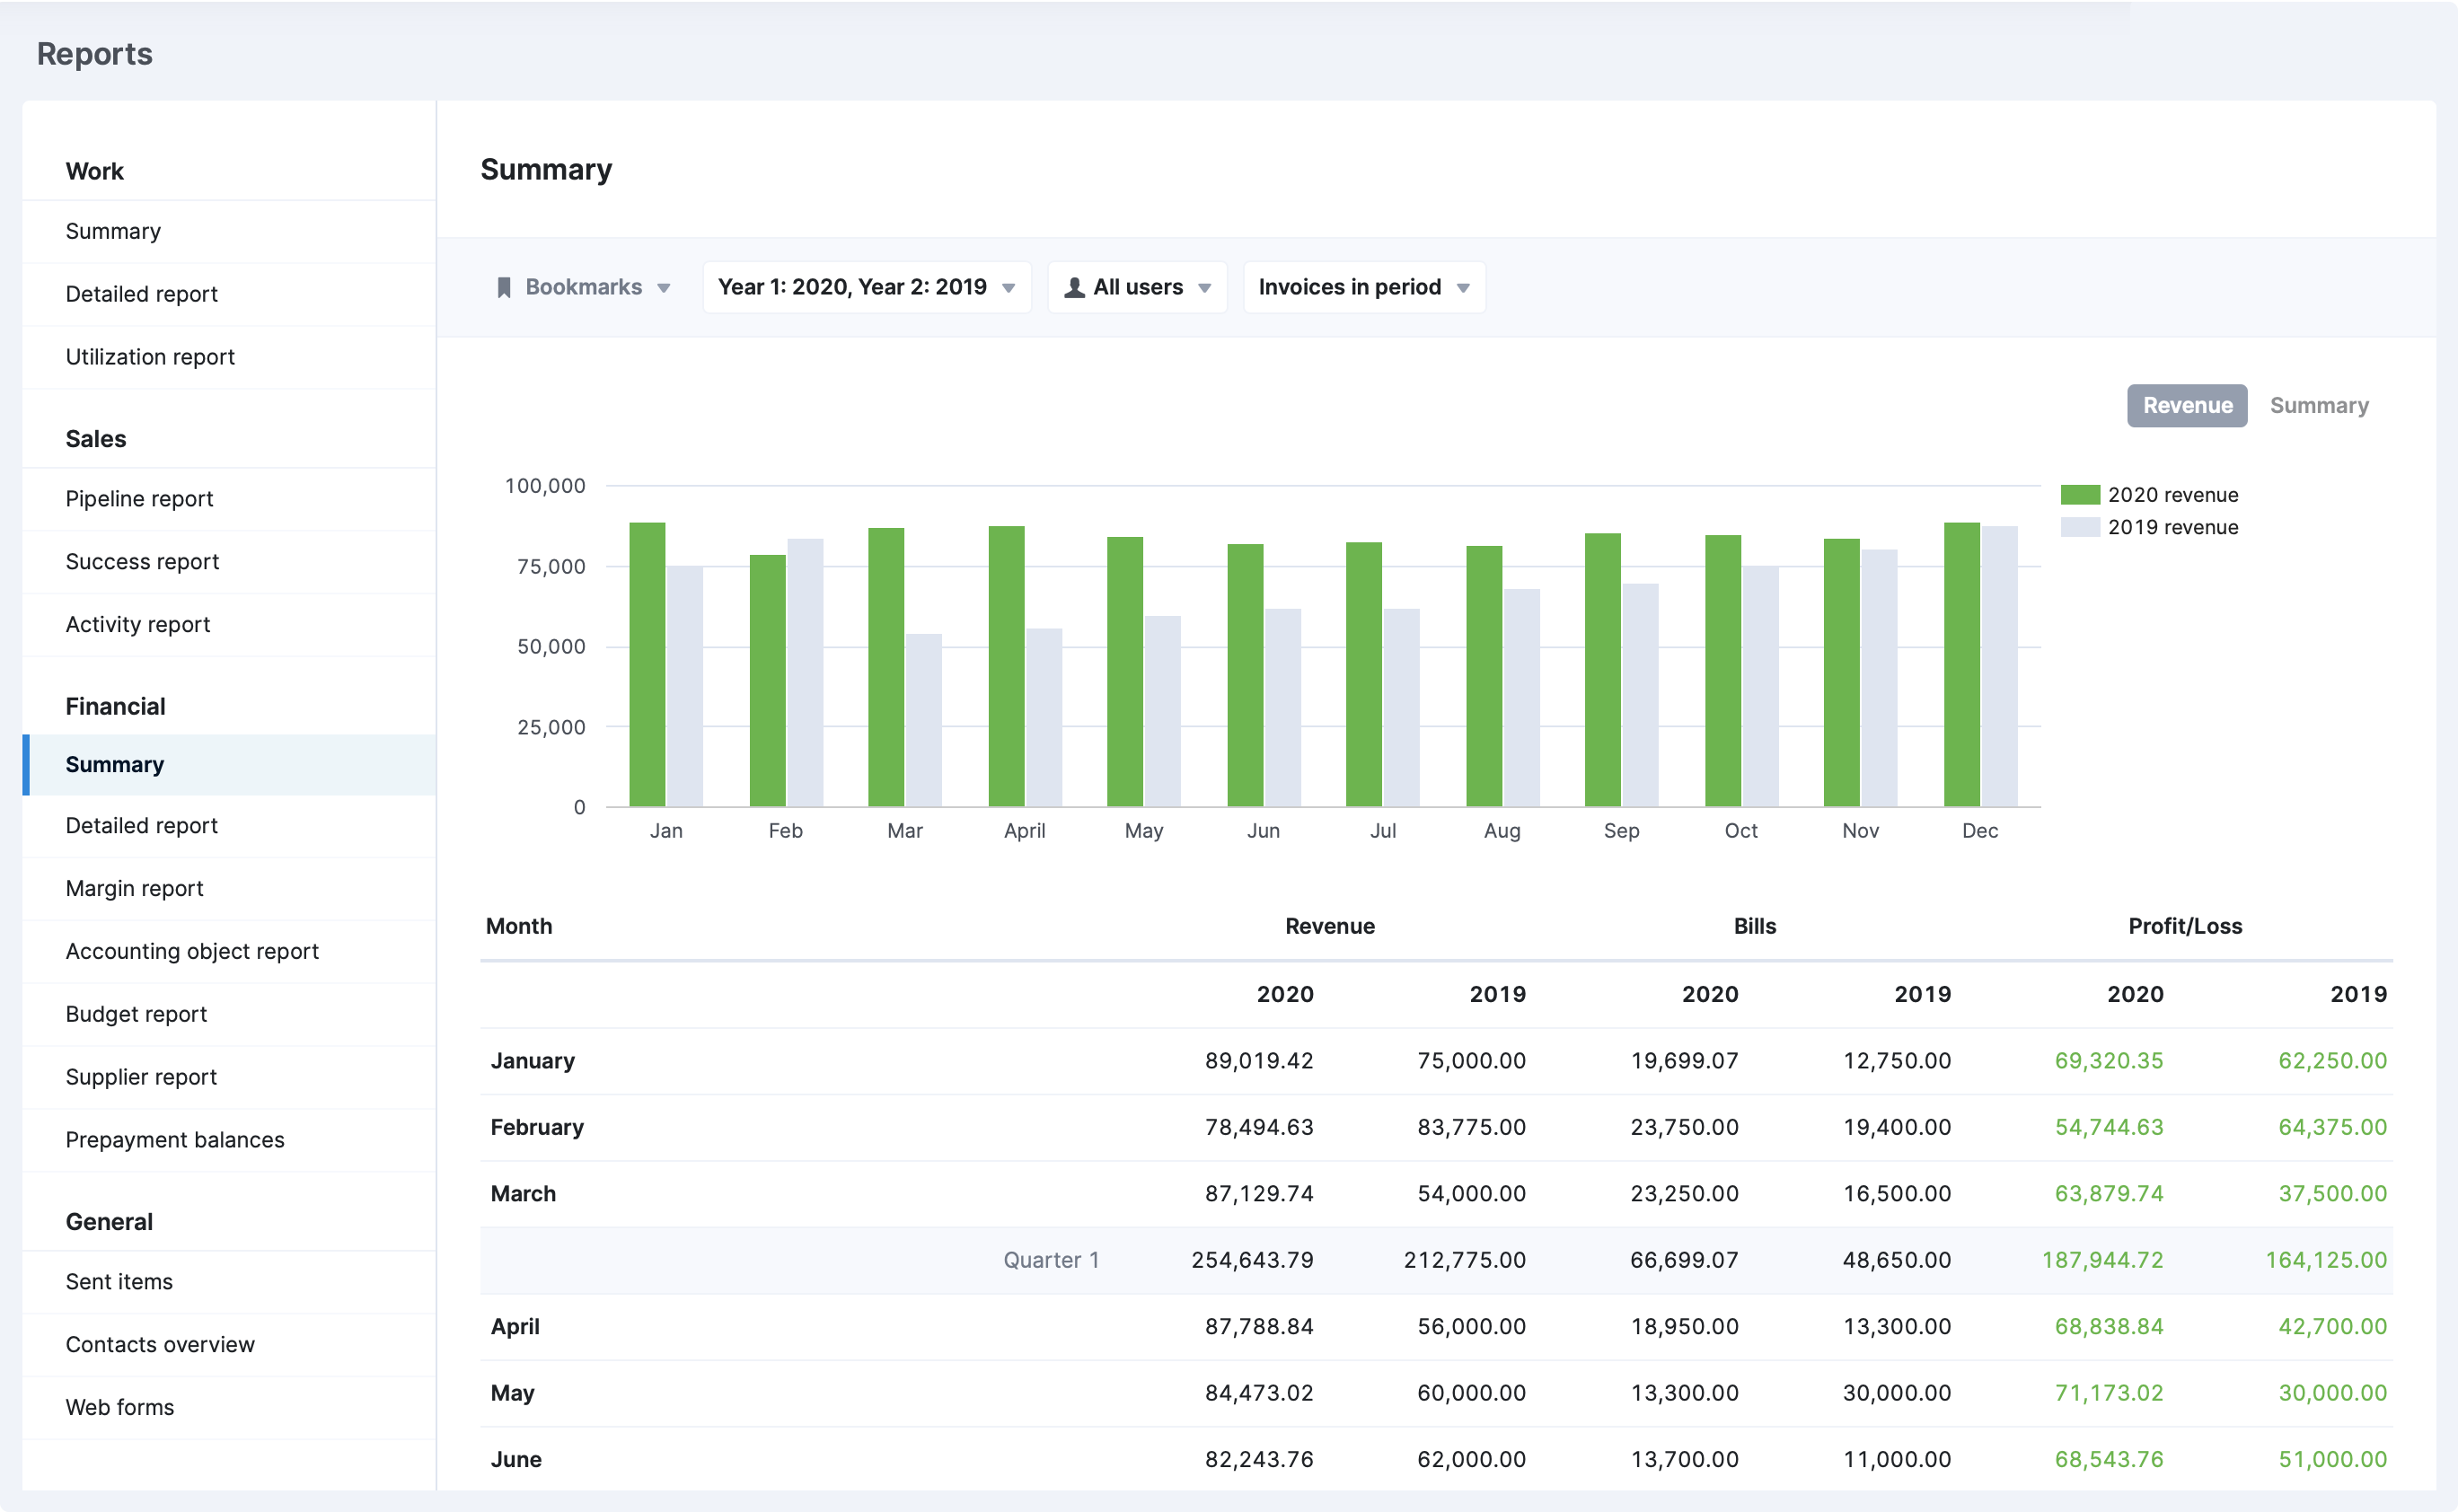Open the Activity report

point(229,625)
